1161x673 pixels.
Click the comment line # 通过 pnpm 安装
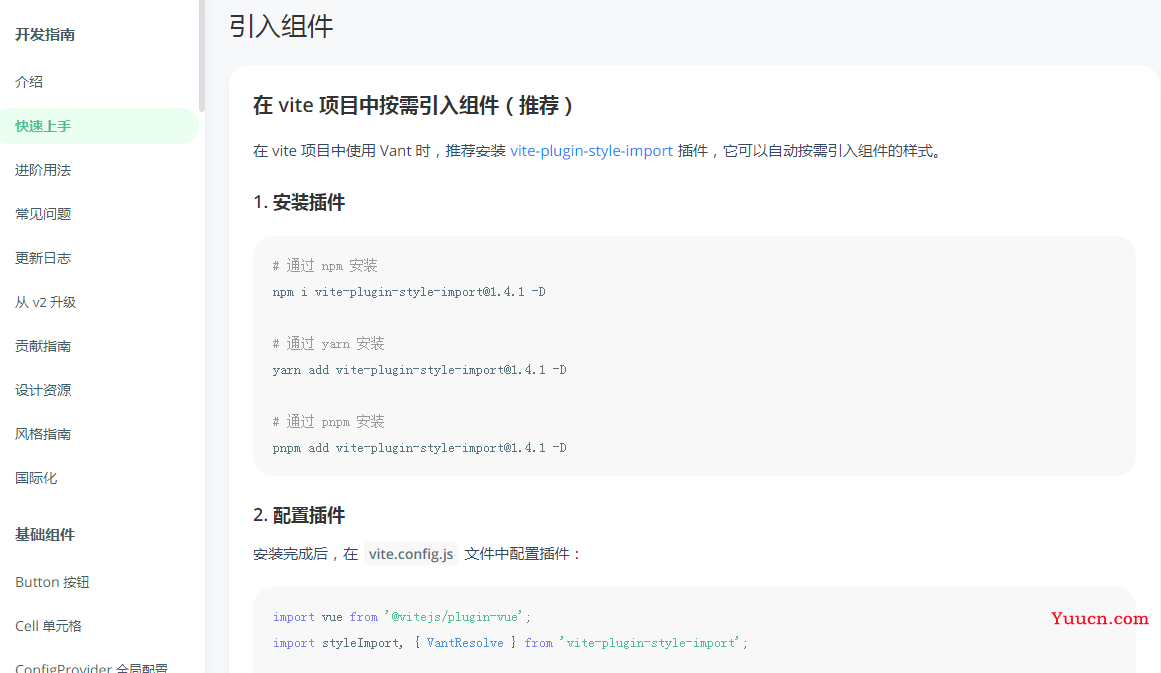pos(328,422)
